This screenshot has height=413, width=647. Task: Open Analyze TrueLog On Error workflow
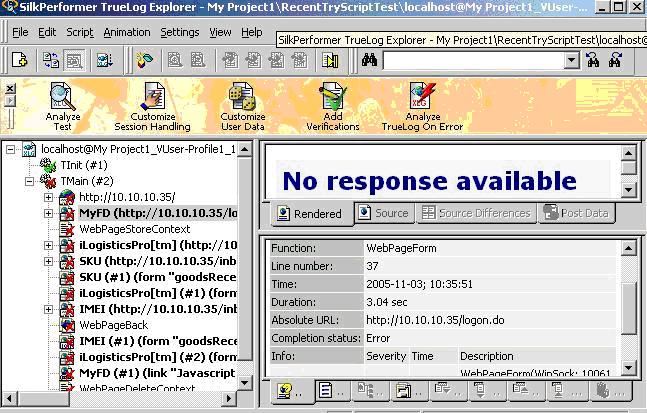pyautogui.click(x=423, y=106)
